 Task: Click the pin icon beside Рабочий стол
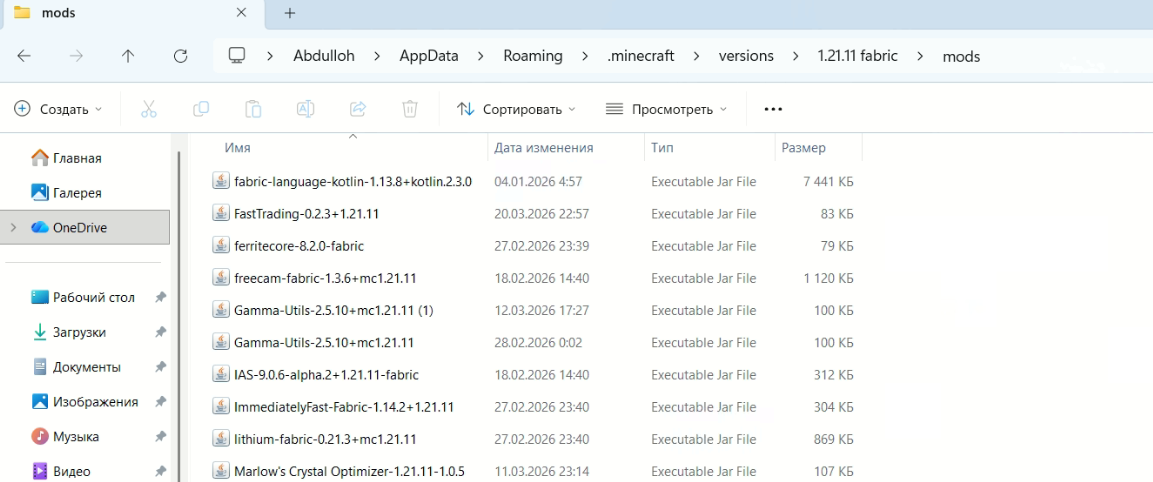click(x=160, y=297)
